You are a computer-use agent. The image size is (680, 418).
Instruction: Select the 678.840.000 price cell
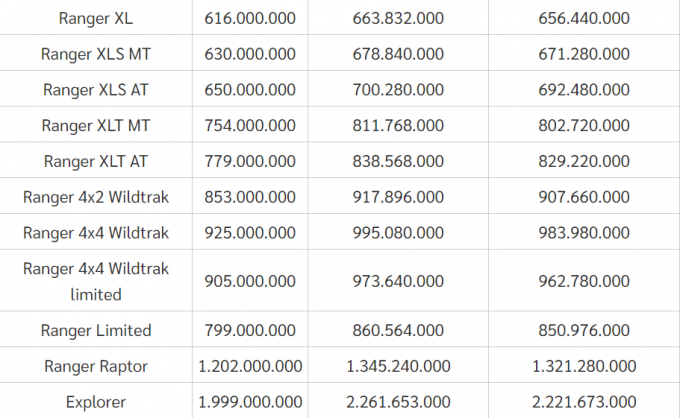pyautogui.click(x=398, y=53)
